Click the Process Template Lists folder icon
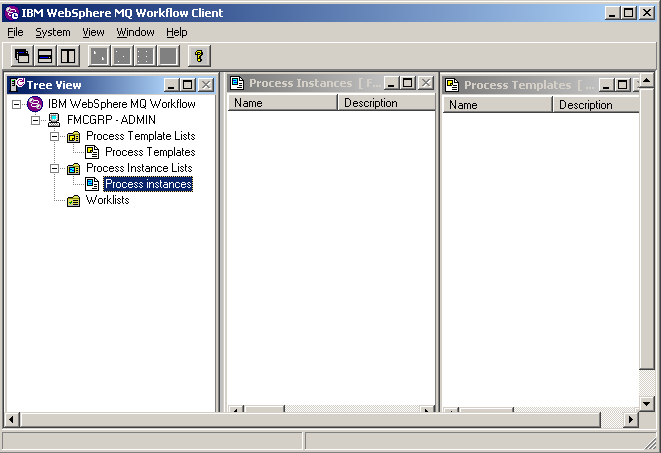 click(73, 136)
